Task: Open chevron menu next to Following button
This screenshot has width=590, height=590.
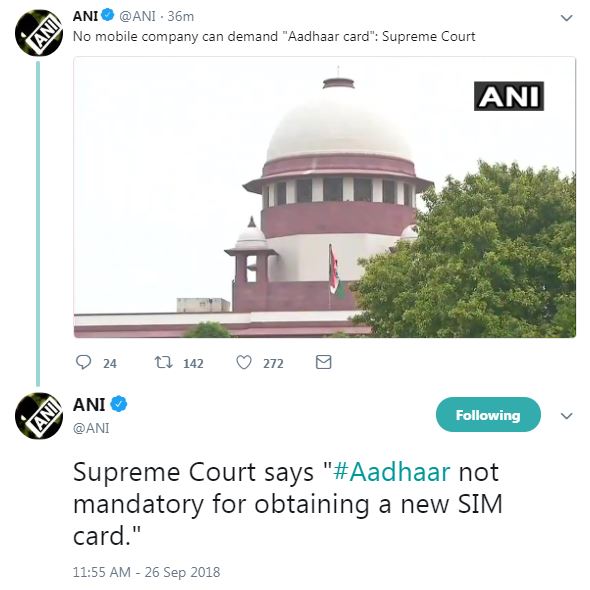Action: coord(566,416)
